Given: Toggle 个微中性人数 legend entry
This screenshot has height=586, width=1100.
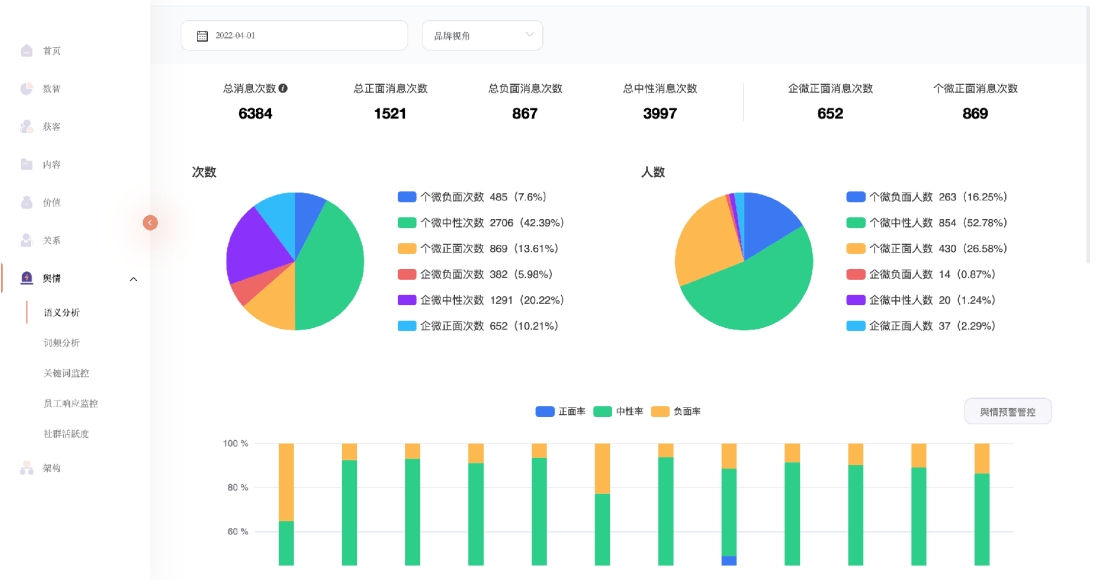Looking at the screenshot, I should point(927,222).
